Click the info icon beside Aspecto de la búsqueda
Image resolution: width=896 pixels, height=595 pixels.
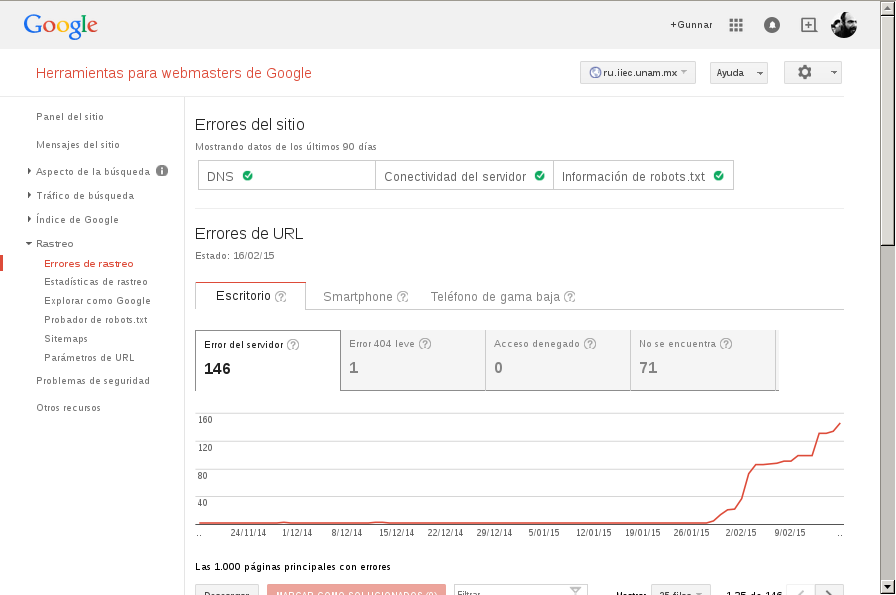(162, 171)
